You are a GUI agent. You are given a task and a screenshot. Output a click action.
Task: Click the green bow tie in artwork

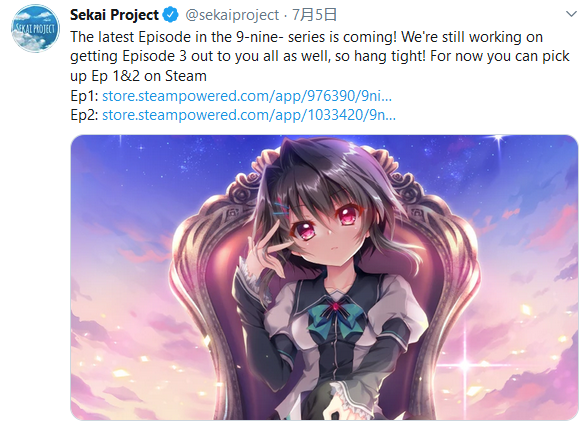tap(336, 313)
